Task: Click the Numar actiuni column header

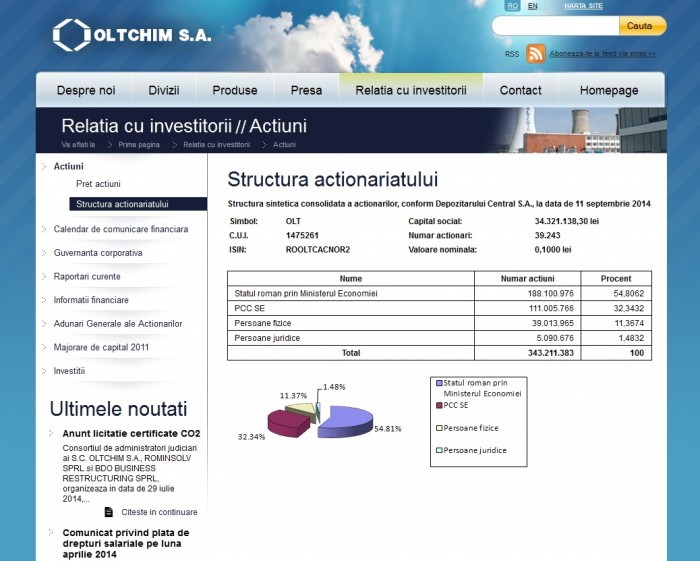Action: [x=528, y=278]
